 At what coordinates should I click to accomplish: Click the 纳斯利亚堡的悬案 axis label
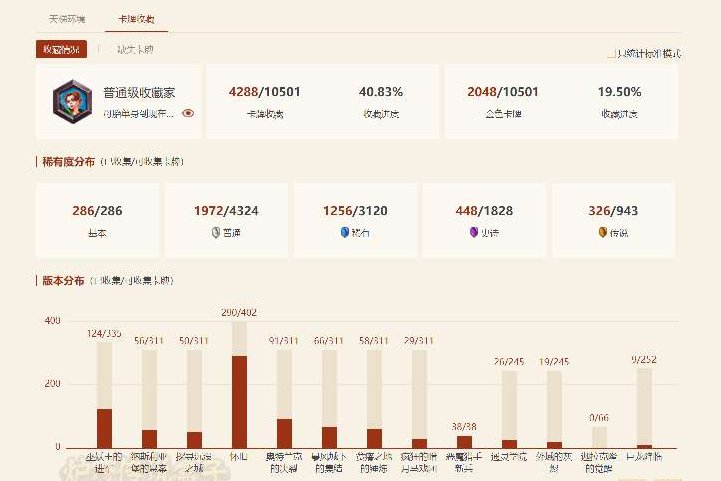[149, 463]
